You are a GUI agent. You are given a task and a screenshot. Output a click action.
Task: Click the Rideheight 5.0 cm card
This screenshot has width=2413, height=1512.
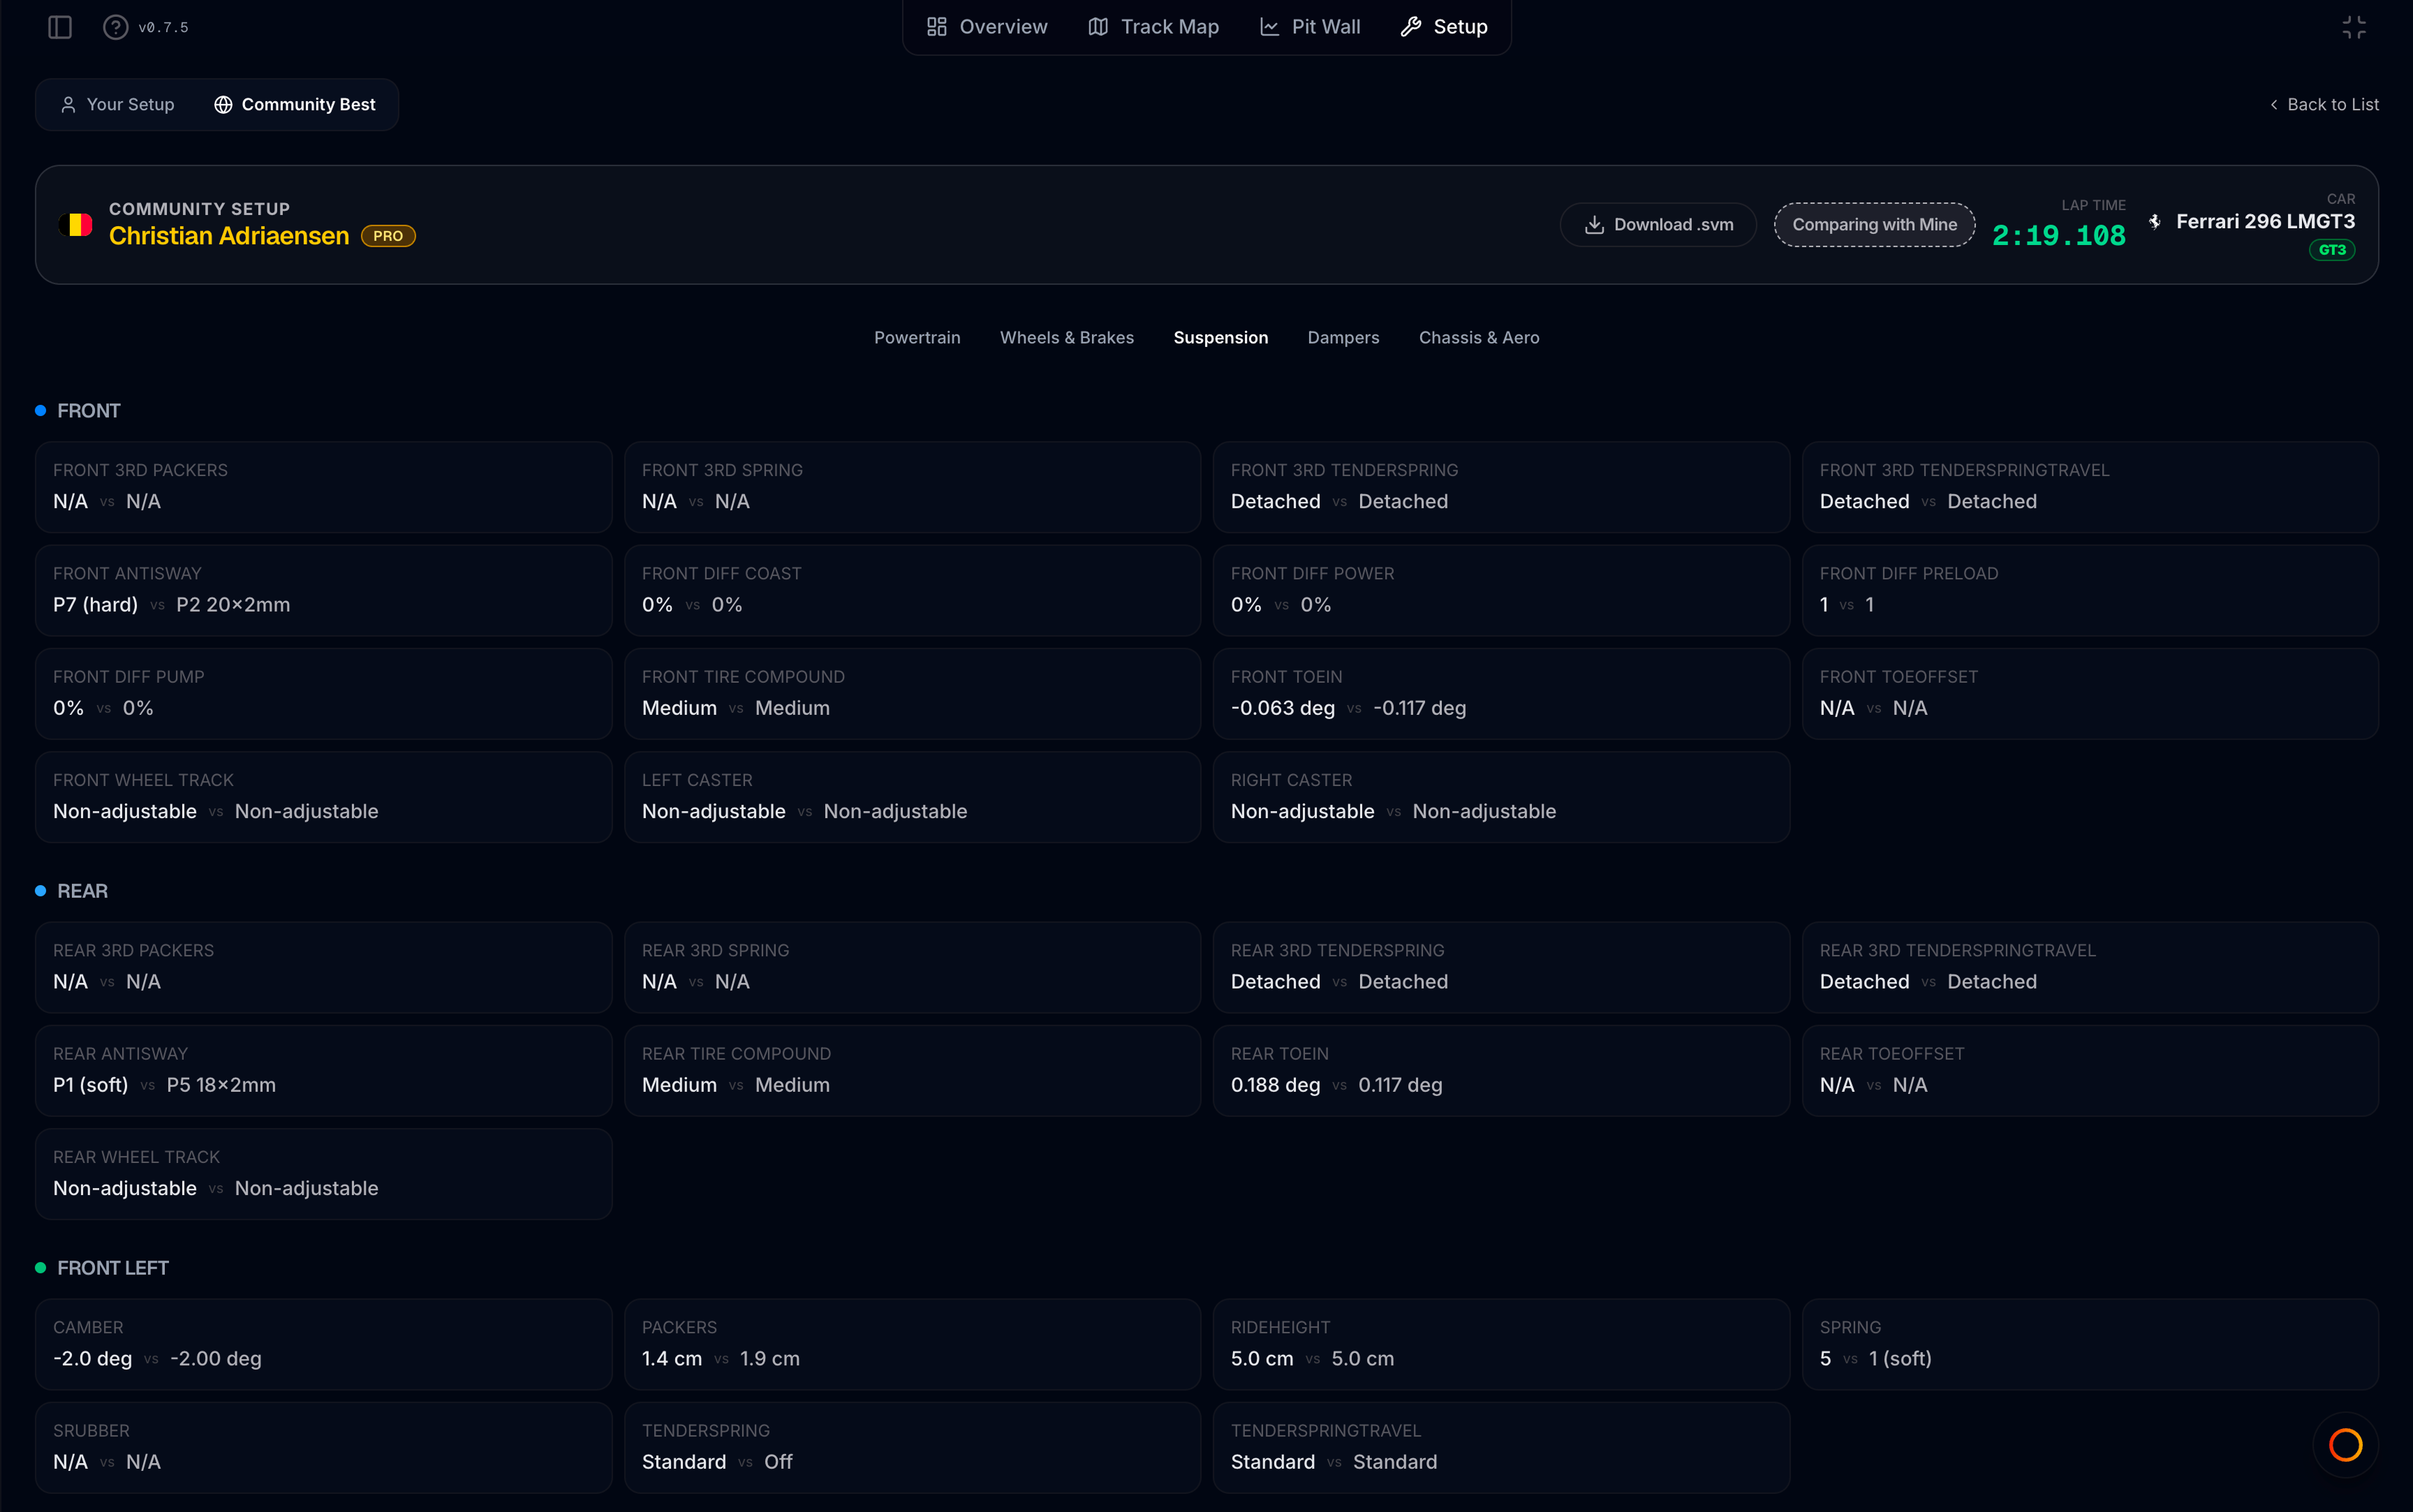point(1501,1344)
